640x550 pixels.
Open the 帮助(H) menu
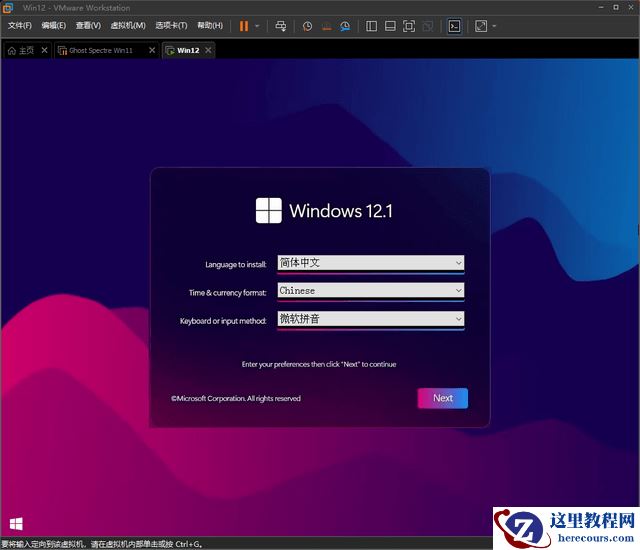pos(210,25)
